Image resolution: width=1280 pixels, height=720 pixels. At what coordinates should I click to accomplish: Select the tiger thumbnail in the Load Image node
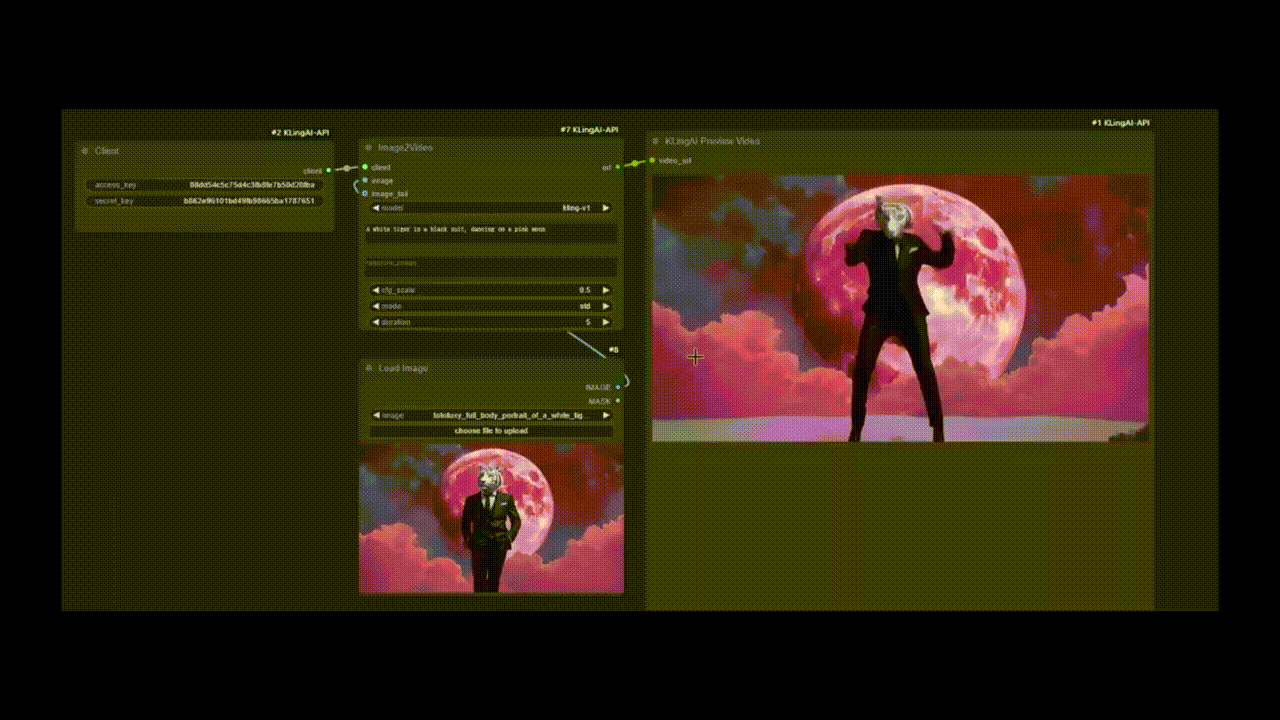(x=490, y=517)
